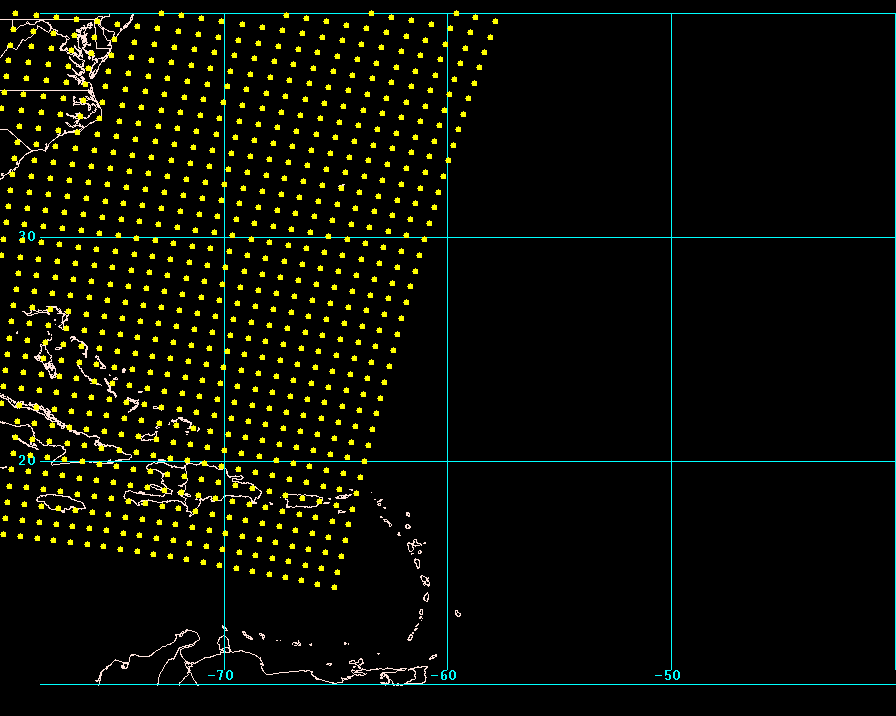Image resolution: width=896 pixels, height=716 pixels.
Task: Click intersection of 30 latitude and -60 longitude
Action: coord(447,237)
